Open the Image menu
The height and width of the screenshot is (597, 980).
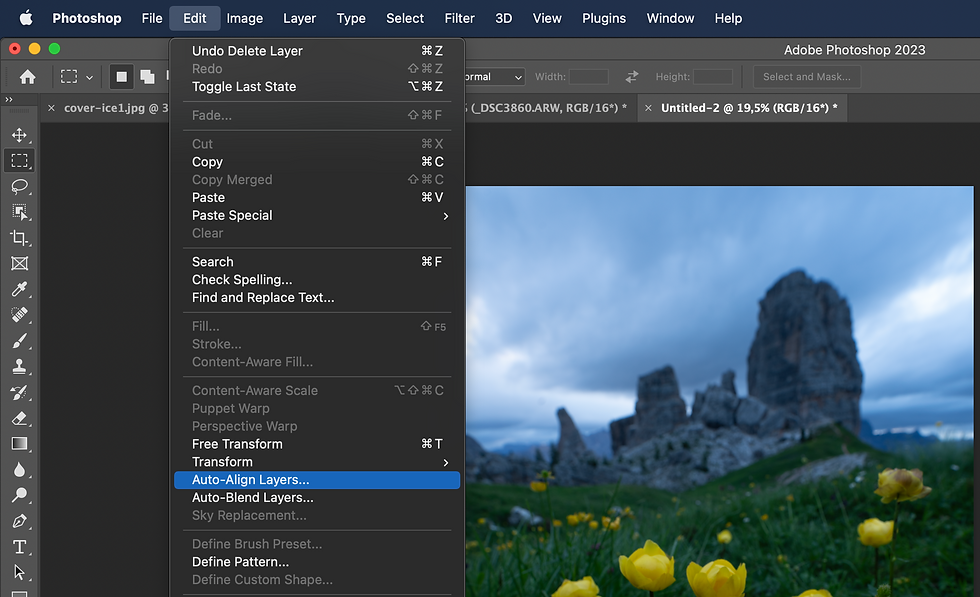tap(244, 18)
